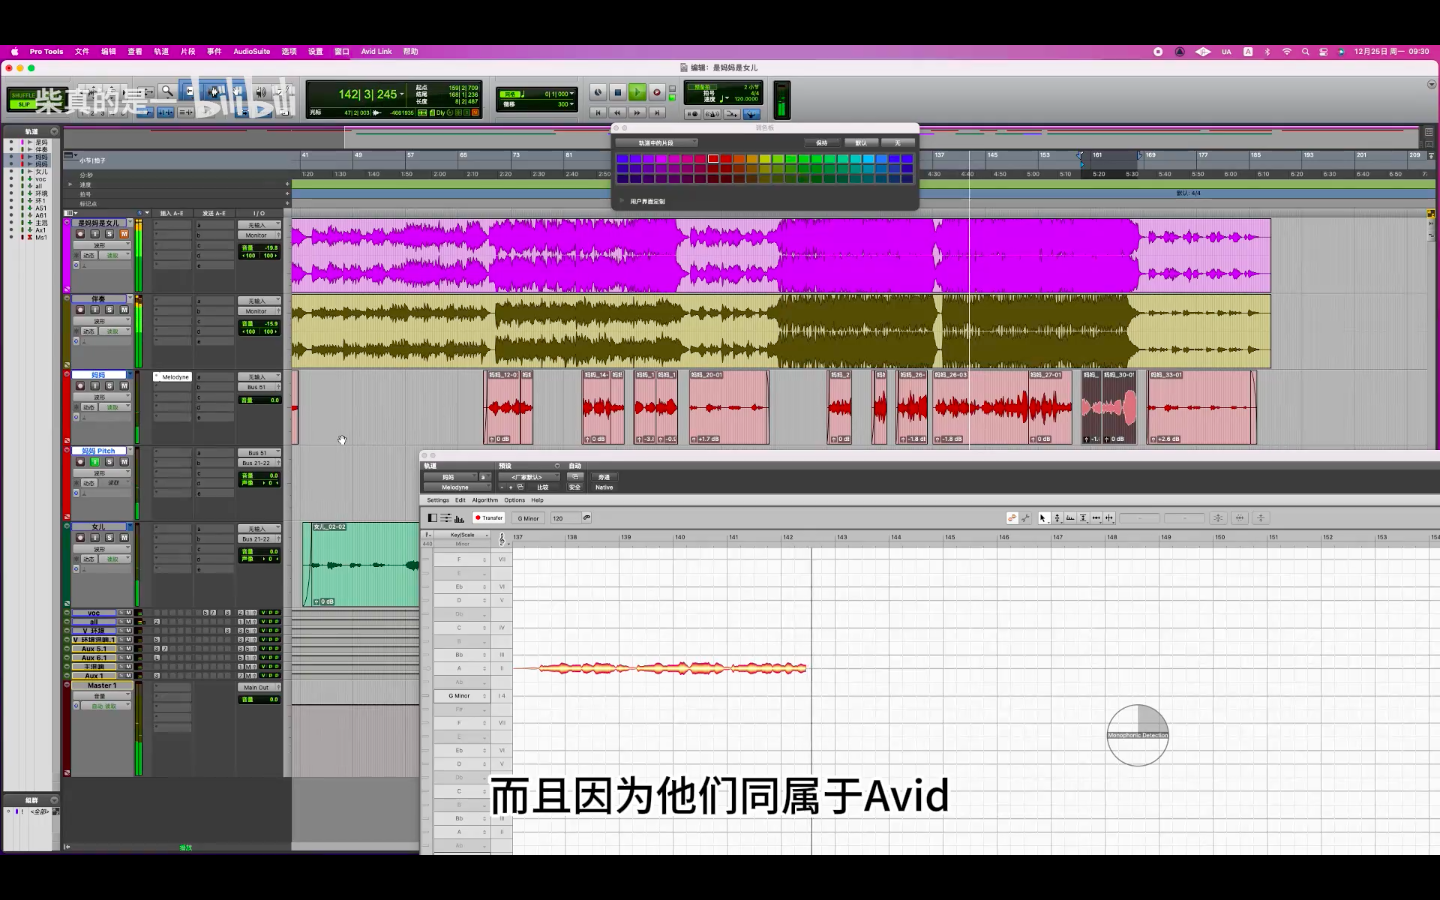The height and width of the screenshot is (900, 1440).
Task: Toggle Melodyne note inspector icon
Action: pos(445,518)
